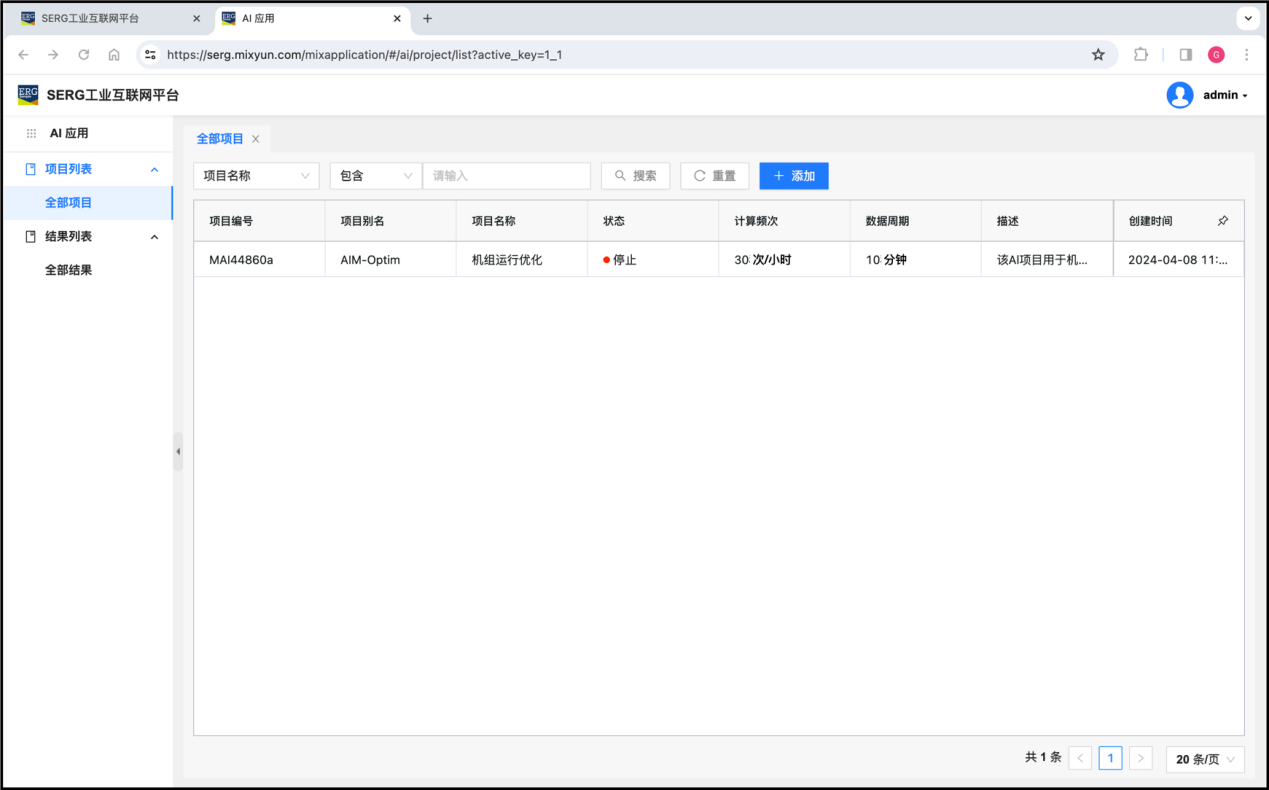The height and width of the screenshot is (790, 1269).
Task: Click the 搜索 search button
Action: pos(635,176)
